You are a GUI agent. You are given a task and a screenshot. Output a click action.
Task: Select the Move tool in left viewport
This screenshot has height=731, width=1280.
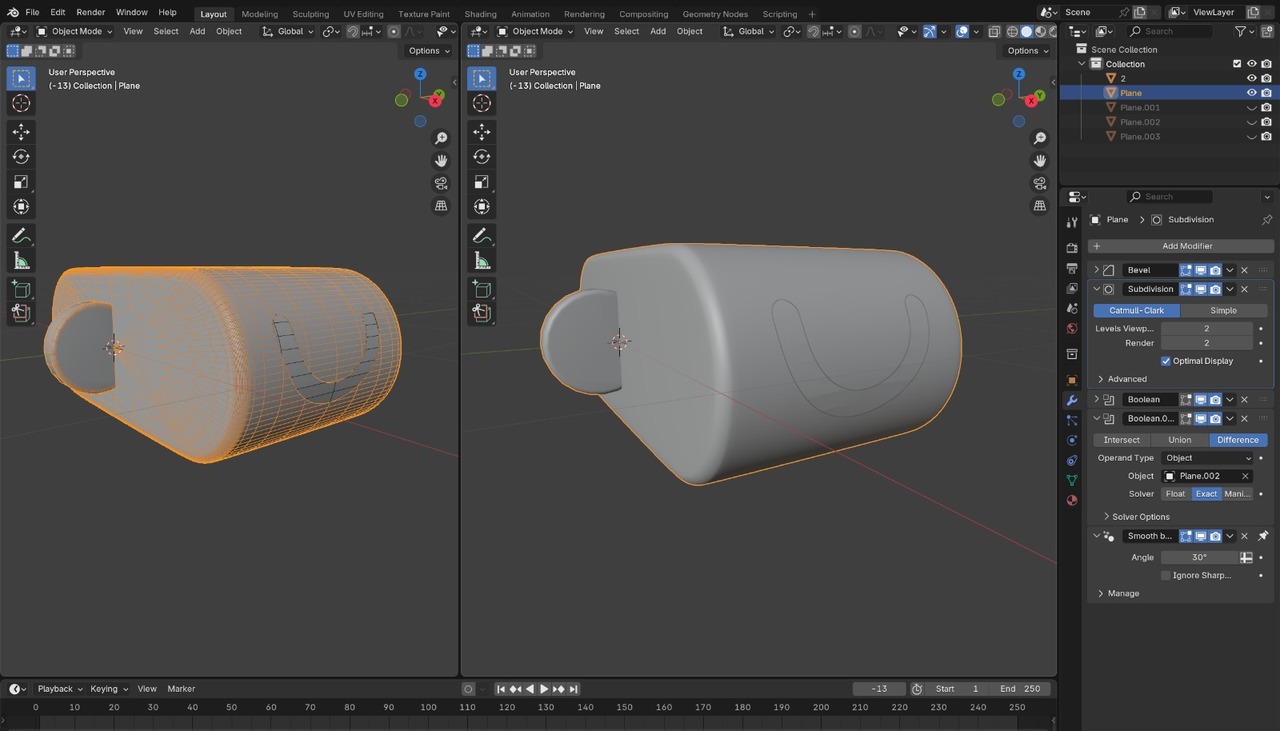coord(21,132)
